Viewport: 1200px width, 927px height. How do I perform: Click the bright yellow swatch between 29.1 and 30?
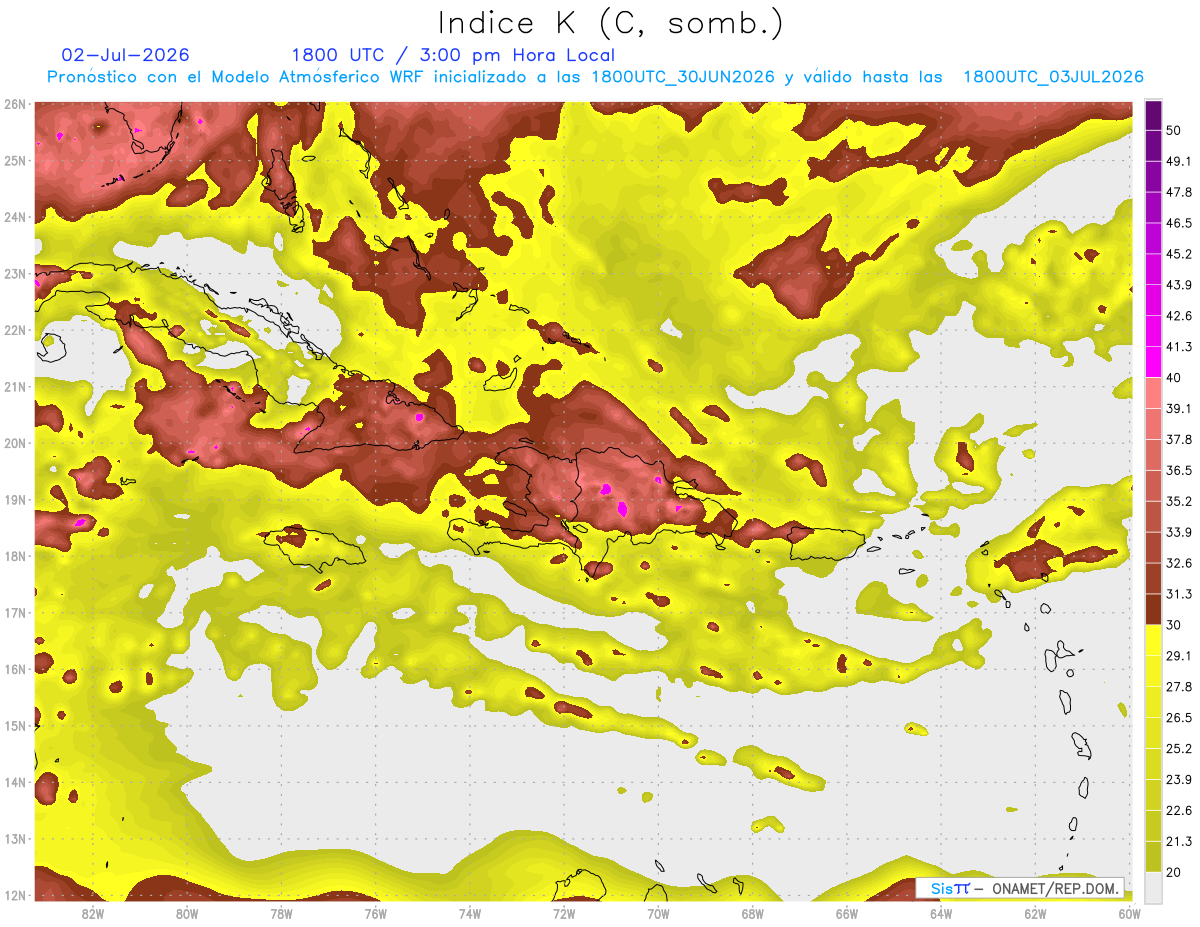click(1153, 640)
